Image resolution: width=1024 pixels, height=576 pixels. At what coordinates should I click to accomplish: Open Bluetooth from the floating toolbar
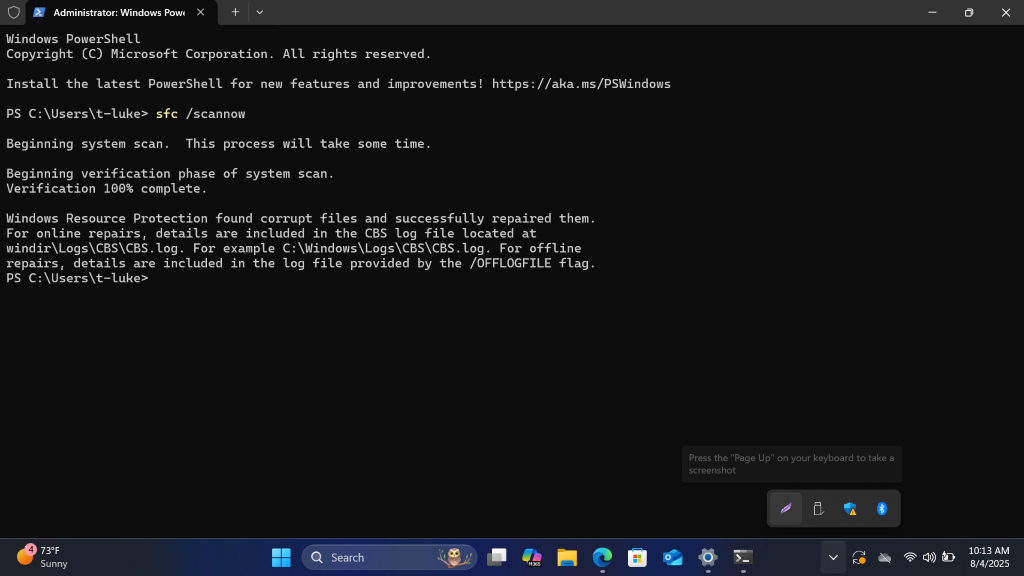[882, 508]
